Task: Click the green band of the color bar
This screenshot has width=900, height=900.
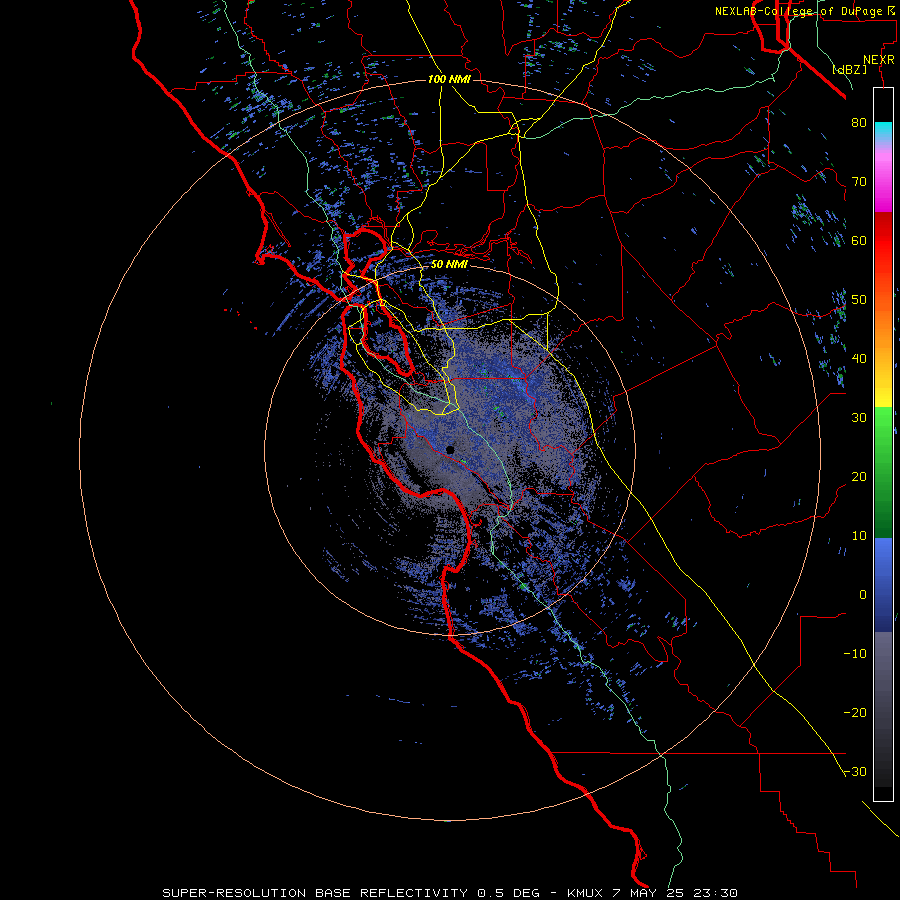Action: (x=883, y=472)
